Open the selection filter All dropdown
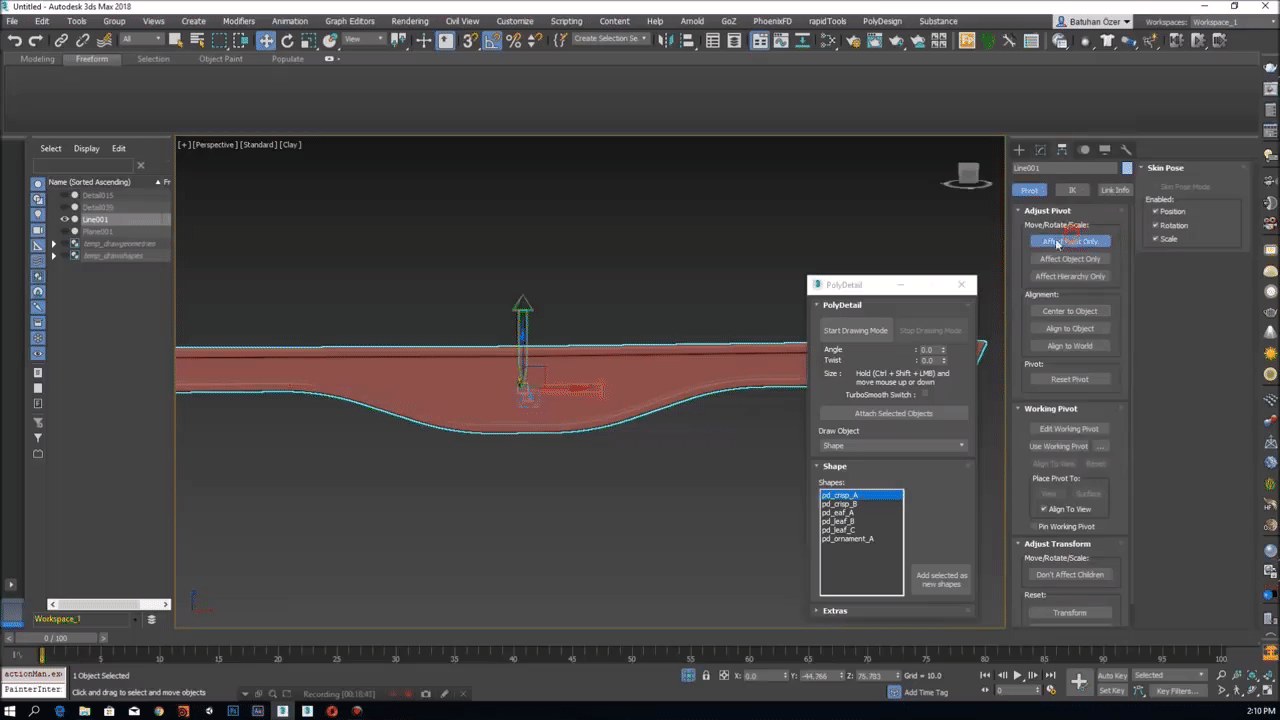 [138, 41]
